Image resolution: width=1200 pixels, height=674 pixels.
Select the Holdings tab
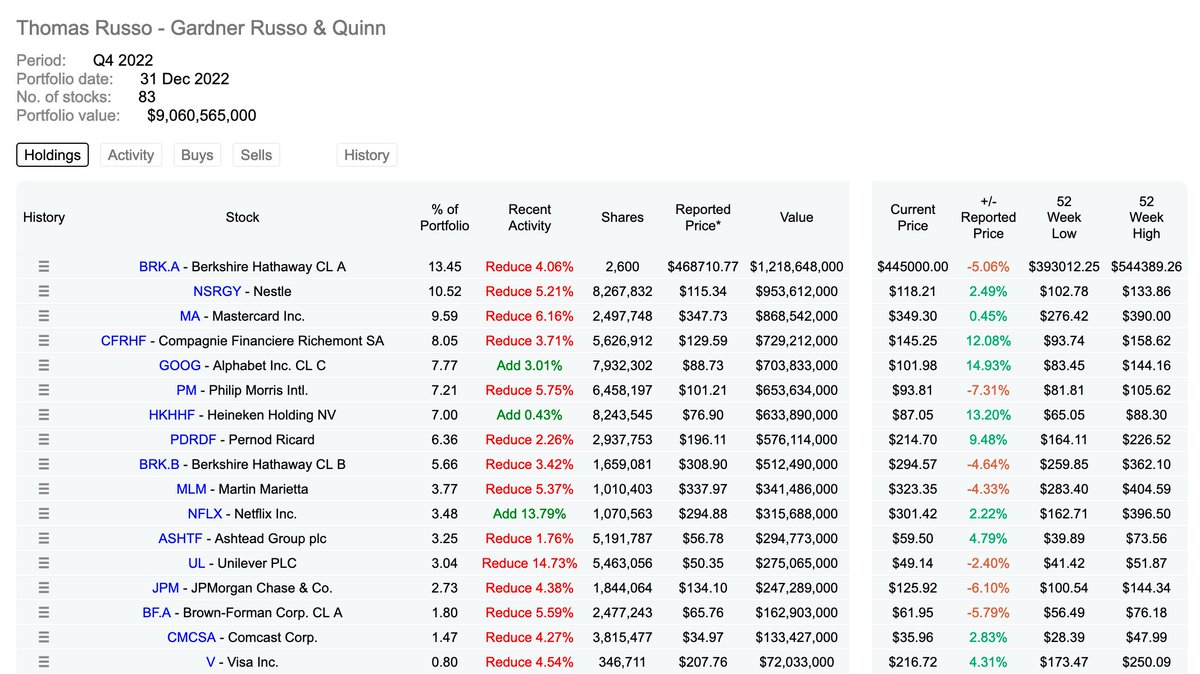click(x=53, y=155)
